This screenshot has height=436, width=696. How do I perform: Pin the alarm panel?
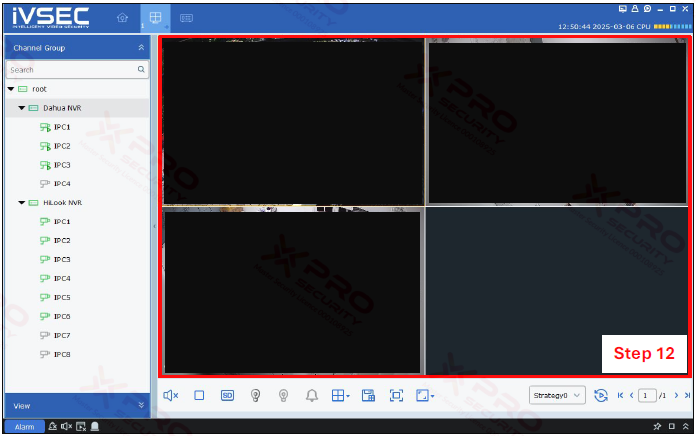(x=657, y=426)
